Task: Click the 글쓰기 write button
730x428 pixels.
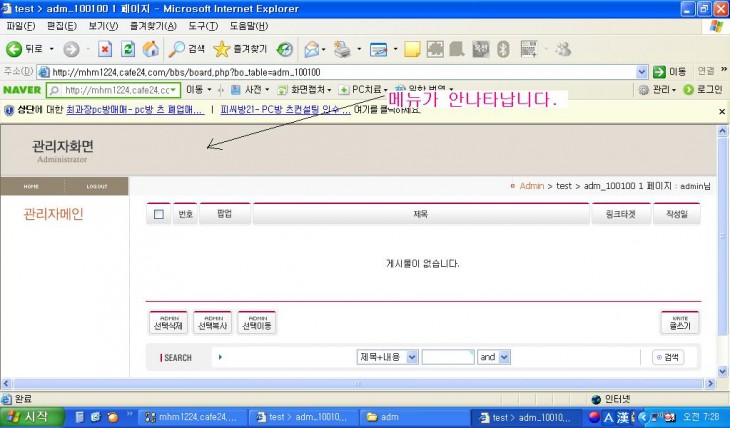Action: pos(680,323)
